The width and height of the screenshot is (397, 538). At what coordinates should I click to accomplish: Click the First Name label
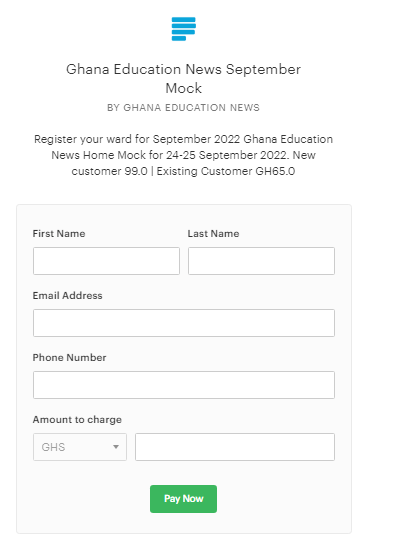click(59, 234)
